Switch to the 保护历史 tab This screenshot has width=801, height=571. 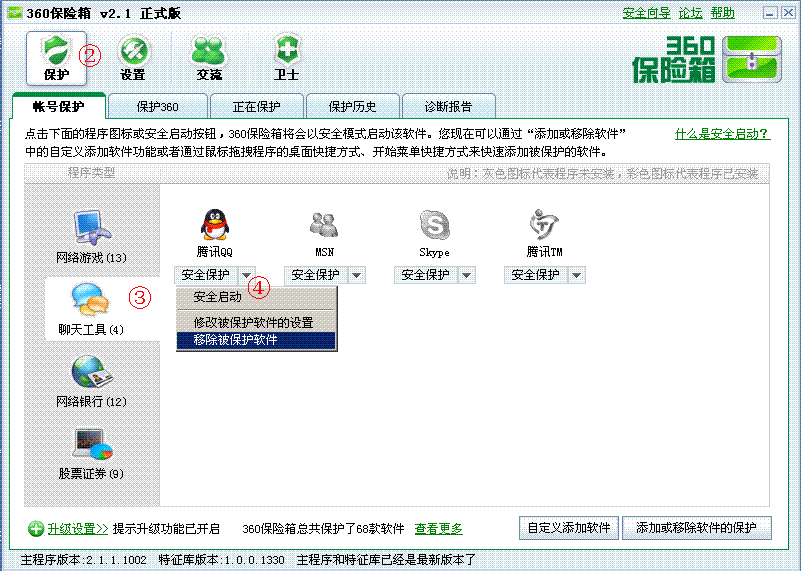pyautogui.click(x=352, y=107)
